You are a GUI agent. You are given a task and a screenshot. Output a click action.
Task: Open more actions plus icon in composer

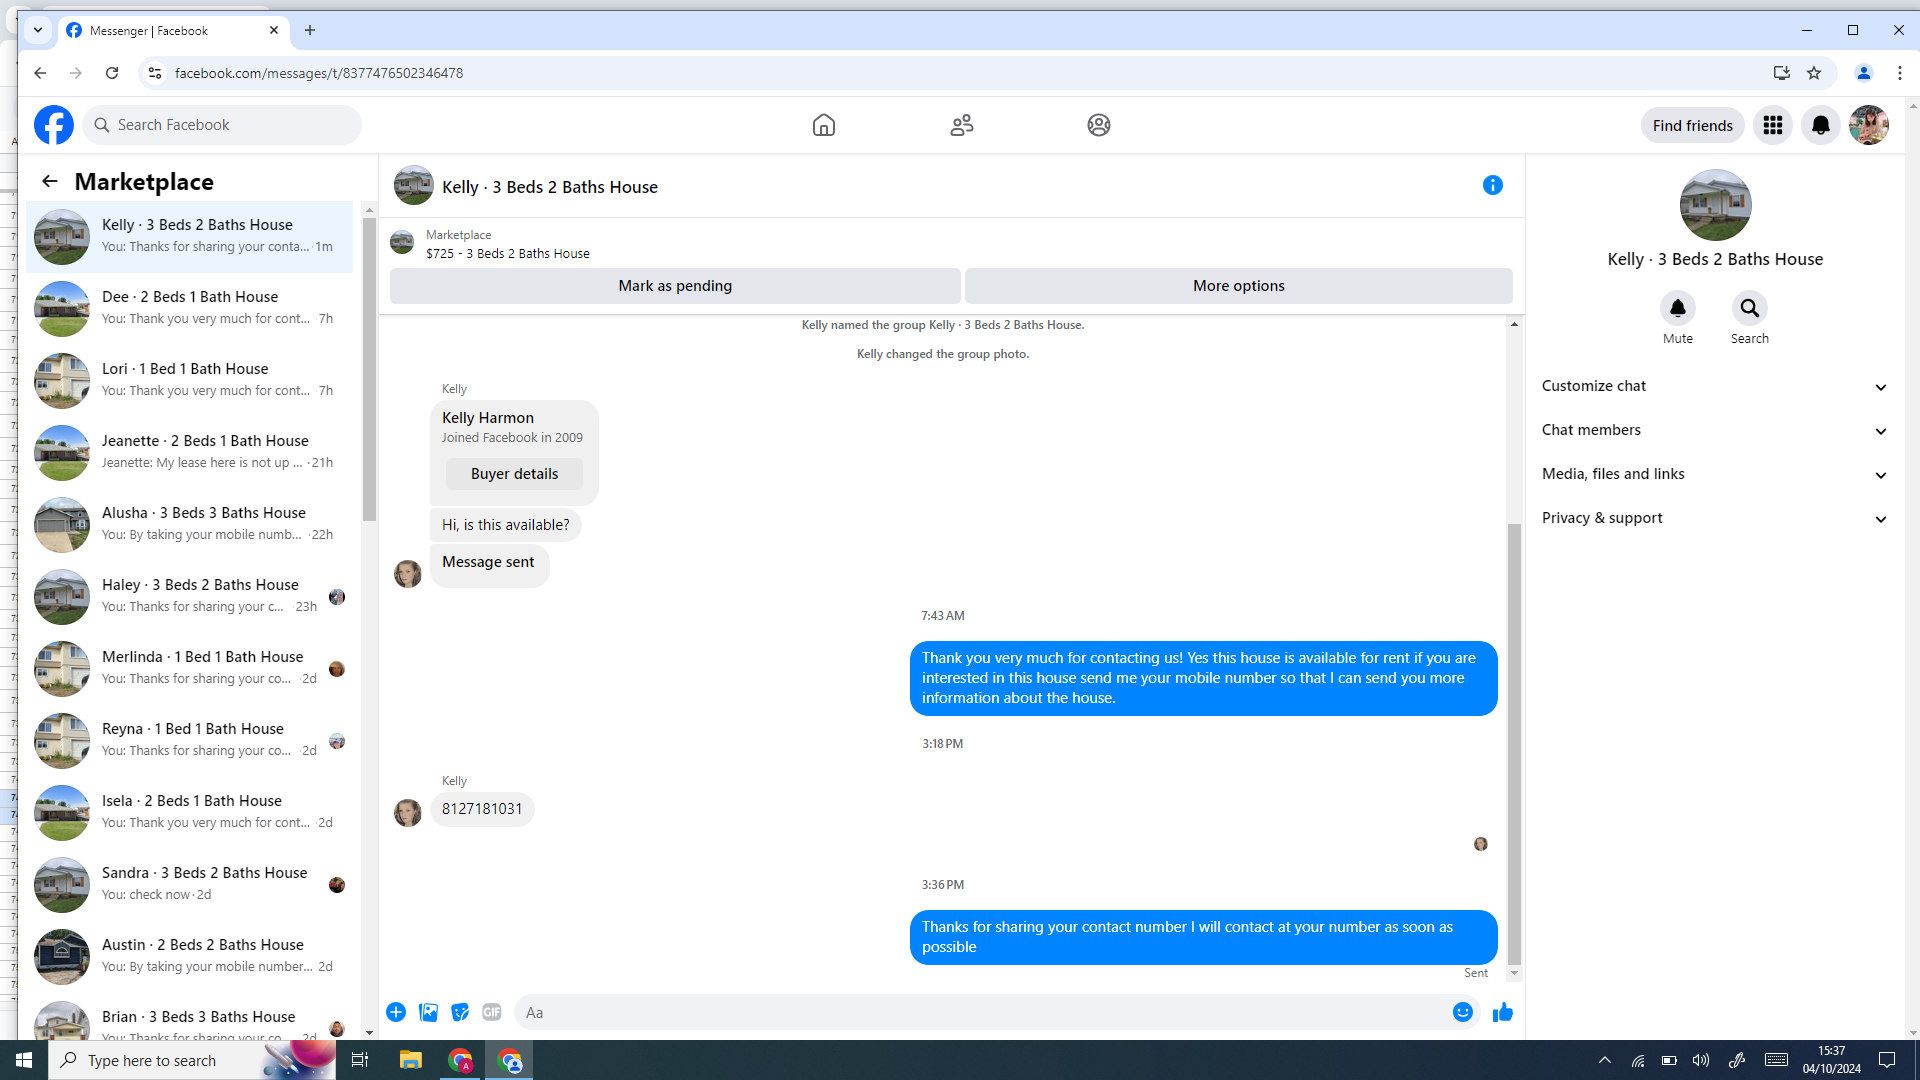click(396, 1012)
